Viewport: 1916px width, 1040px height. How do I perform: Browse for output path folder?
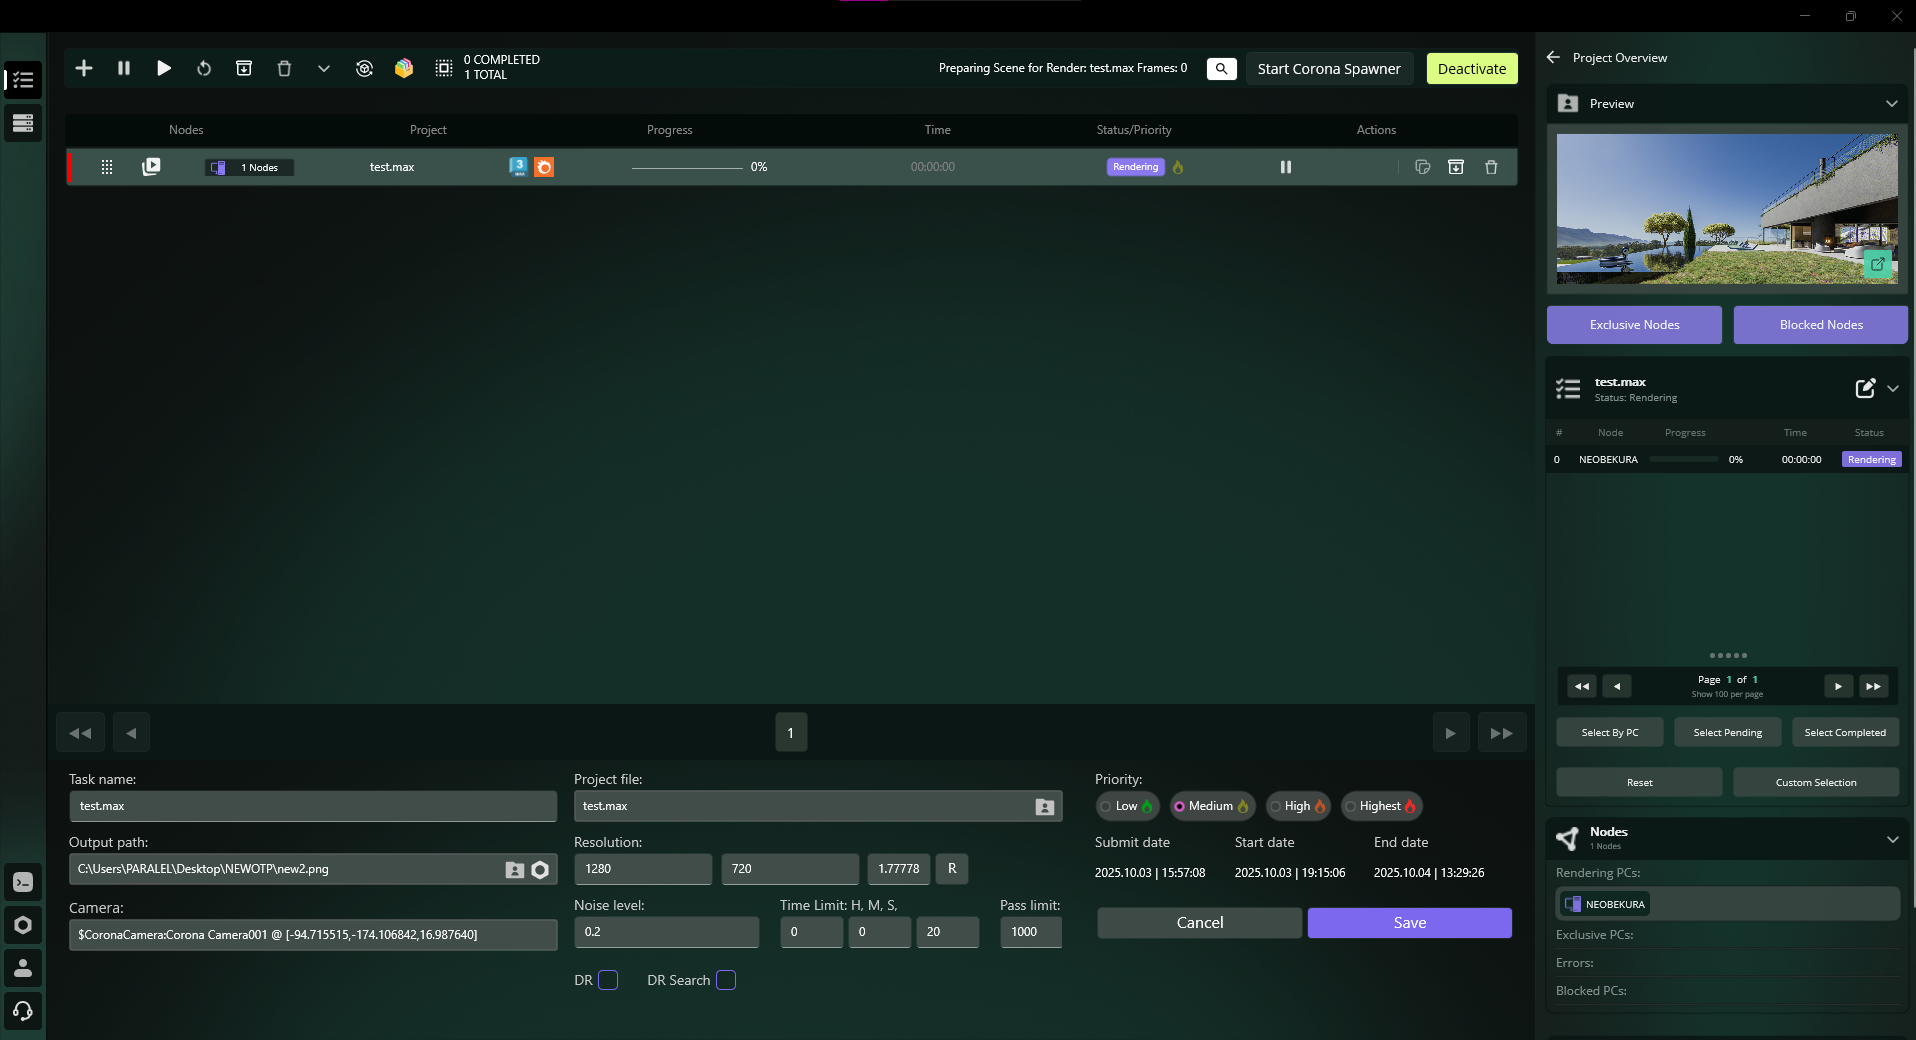[514, 870]
